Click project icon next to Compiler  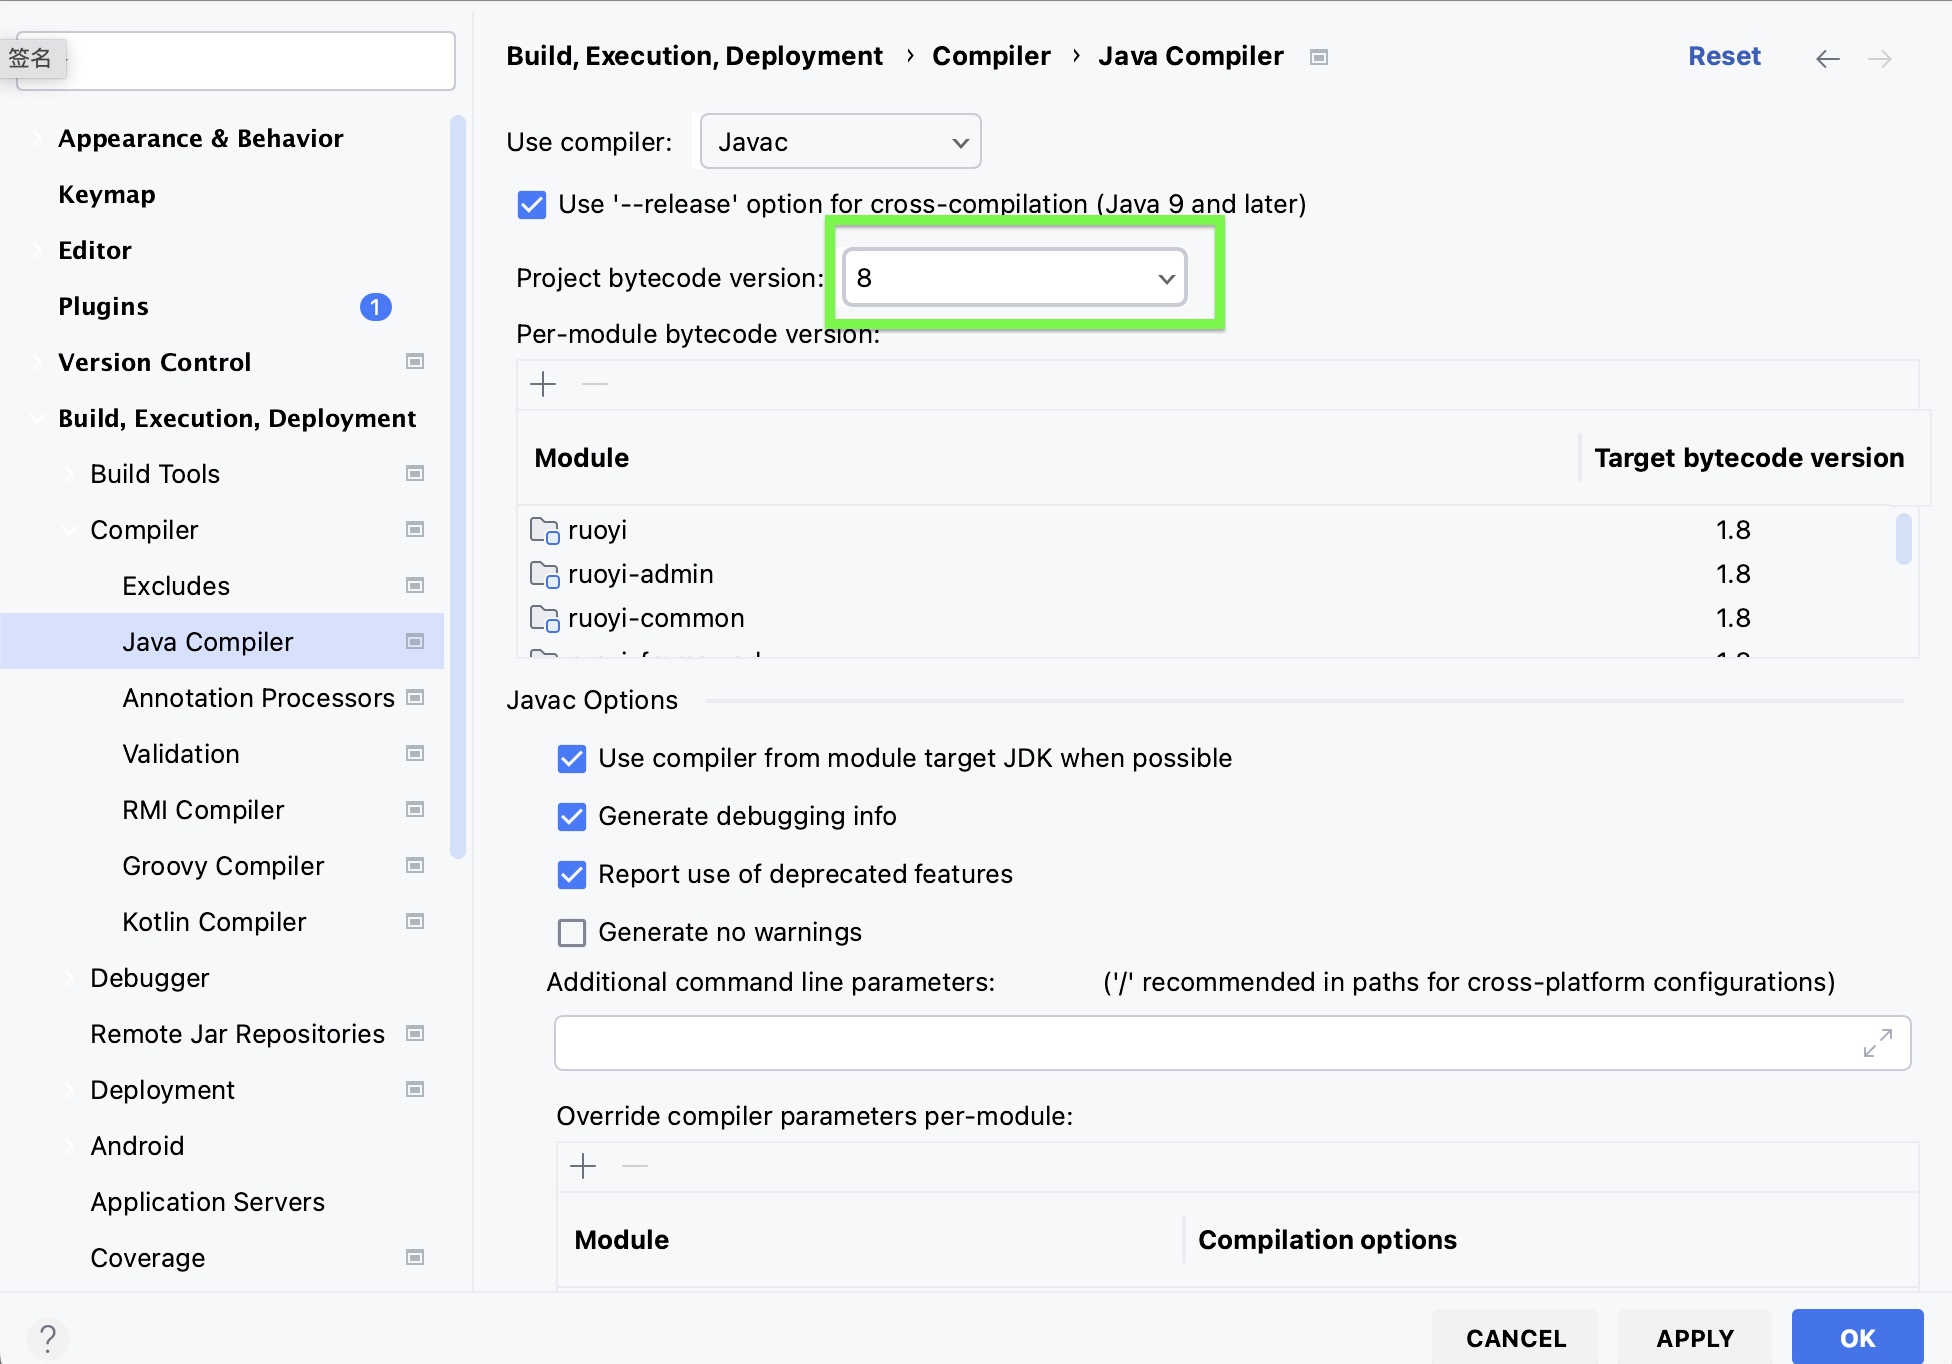coord(415,529)
